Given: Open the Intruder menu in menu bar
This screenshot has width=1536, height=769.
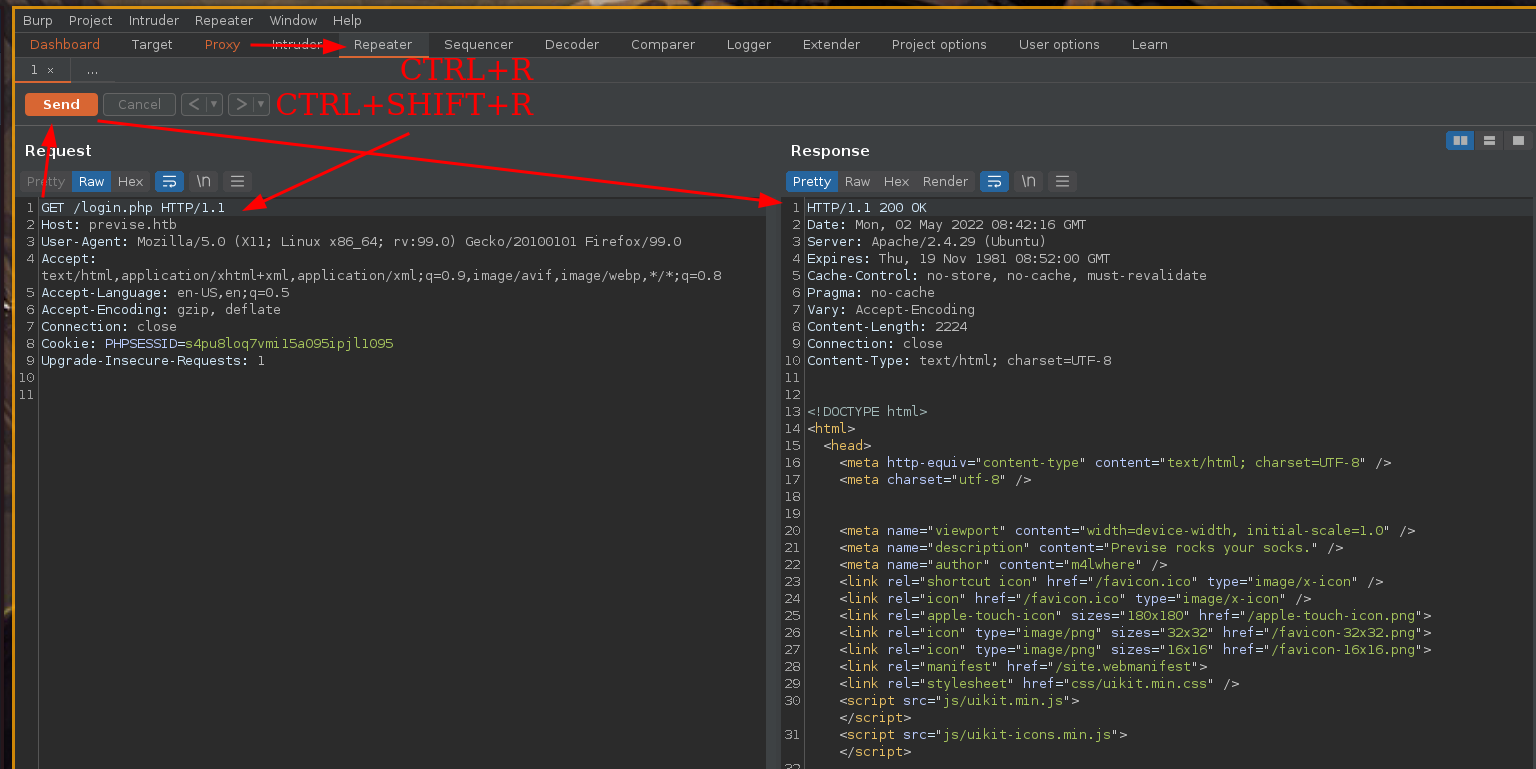Looking at the screenshot, I should point(153,20).
